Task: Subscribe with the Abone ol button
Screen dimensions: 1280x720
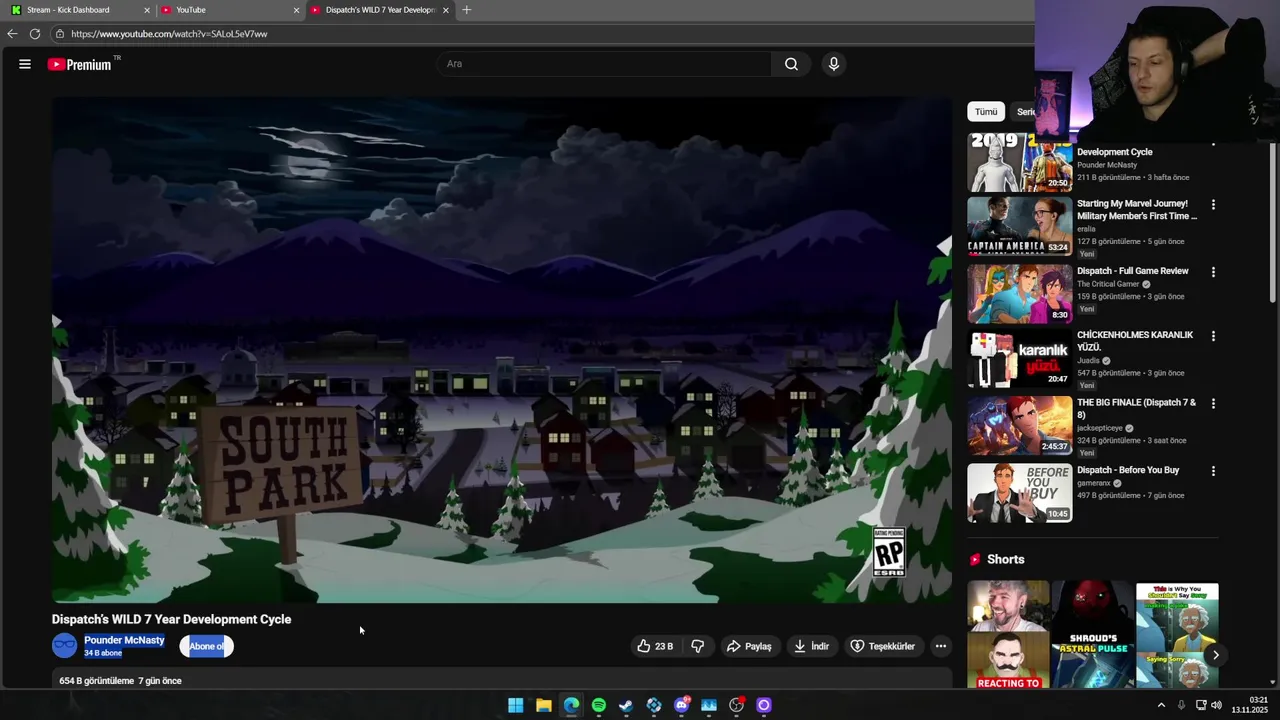Action: (207, 646)
